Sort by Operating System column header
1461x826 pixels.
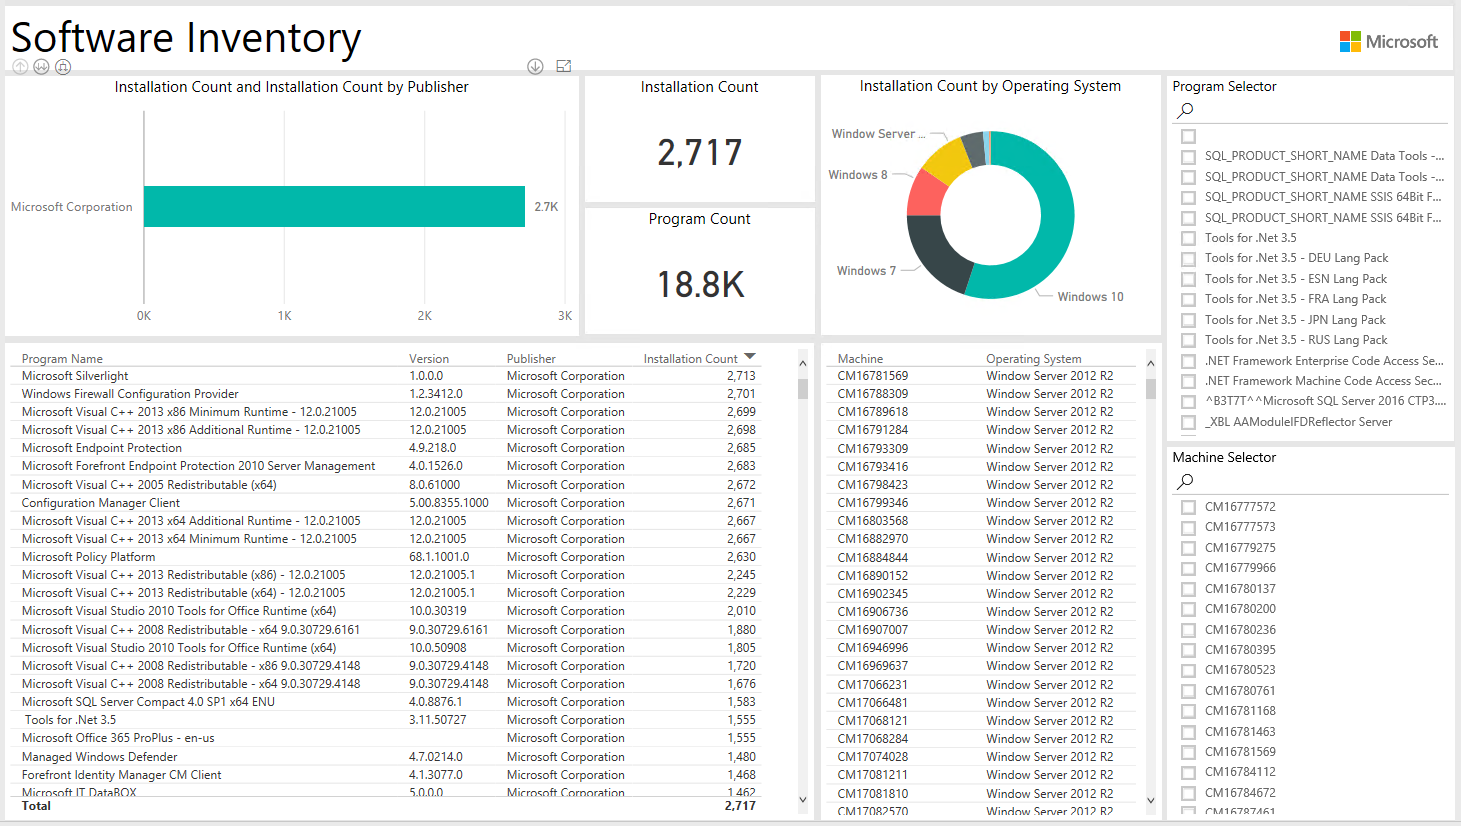(x=1033, y=359)
